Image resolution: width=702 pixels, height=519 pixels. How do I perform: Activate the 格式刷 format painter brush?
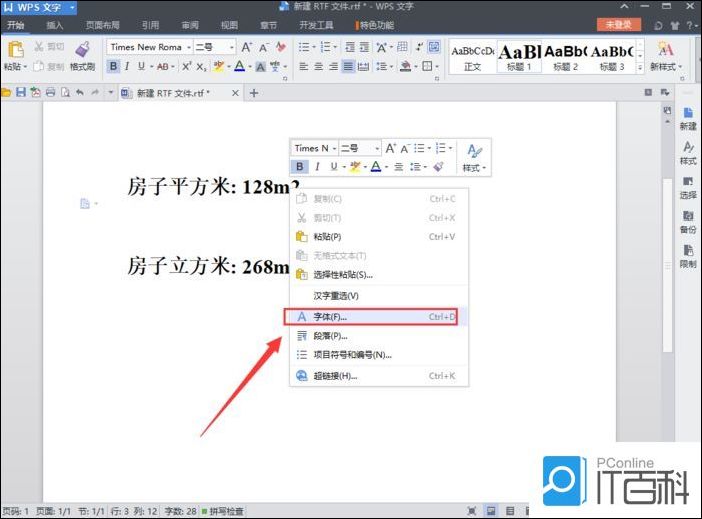pyautogui.click(x=82, y=56)
